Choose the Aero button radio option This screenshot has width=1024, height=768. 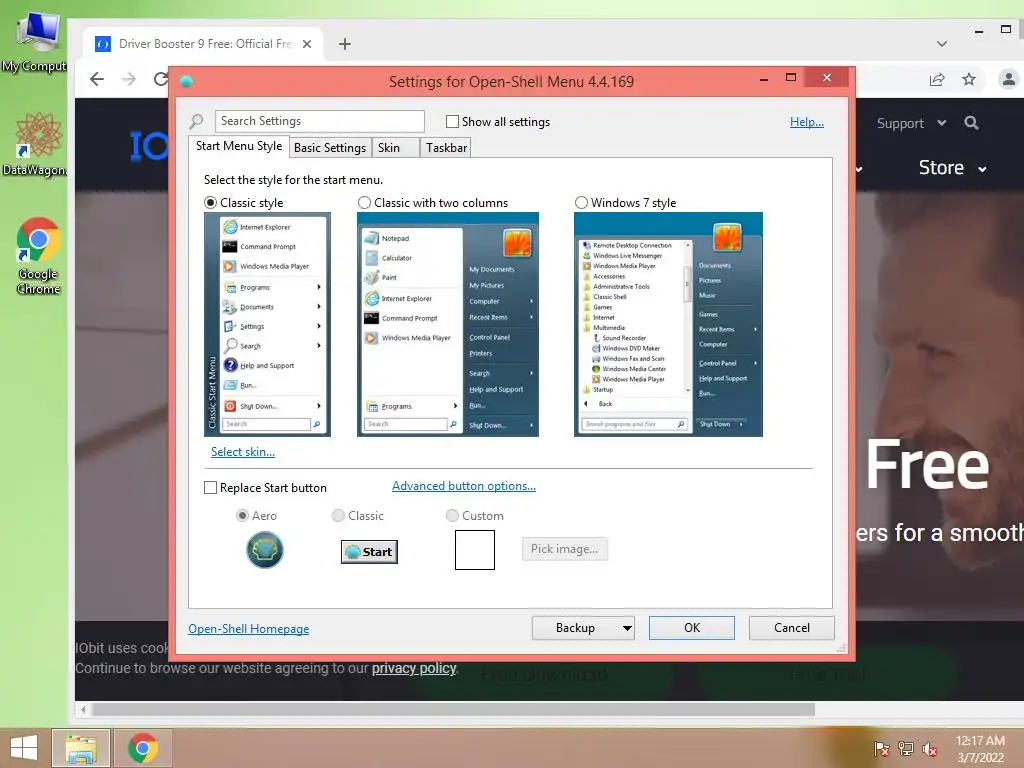click(x=242, y=515)
